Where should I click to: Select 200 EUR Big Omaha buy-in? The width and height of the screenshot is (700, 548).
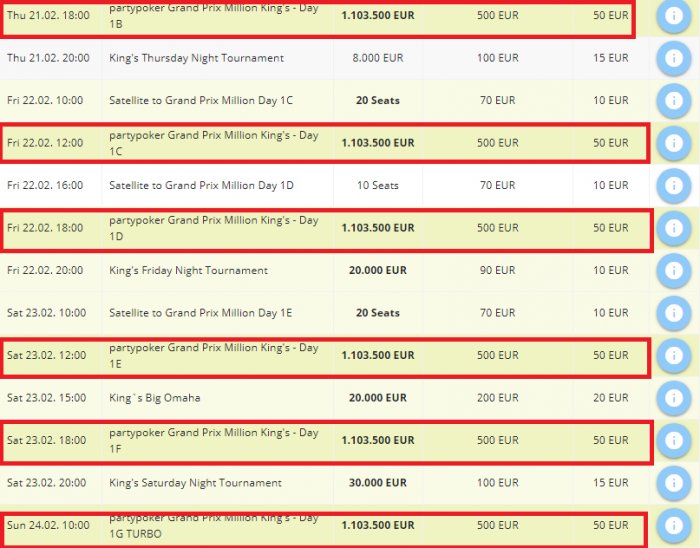point(497,398)
